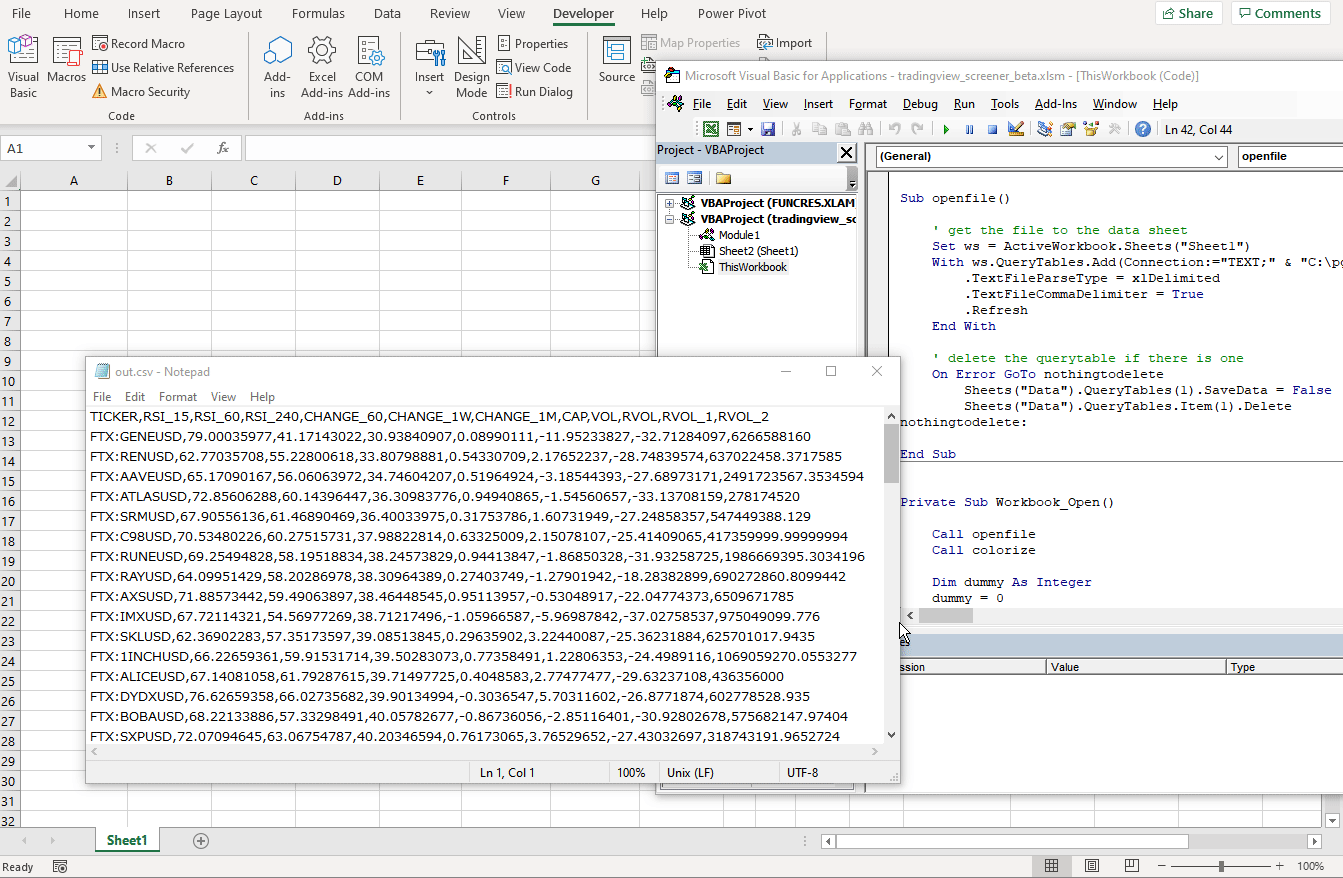This screenshot has width=1343, height=878.
Task: Open the Visual Basic editor button
Action: tap(23, 67)
